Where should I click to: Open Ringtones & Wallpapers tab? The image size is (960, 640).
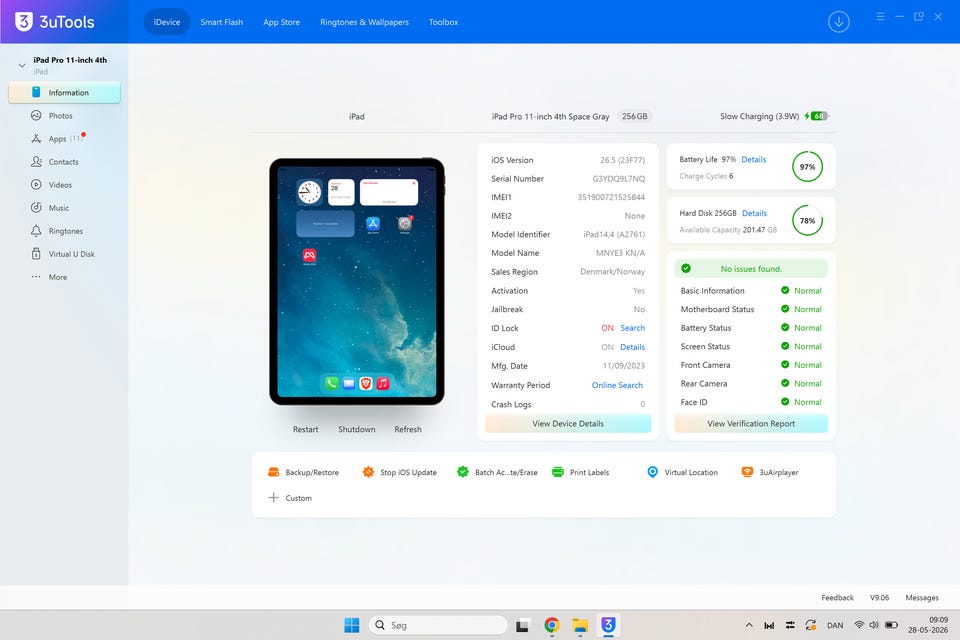coord(364,22)
